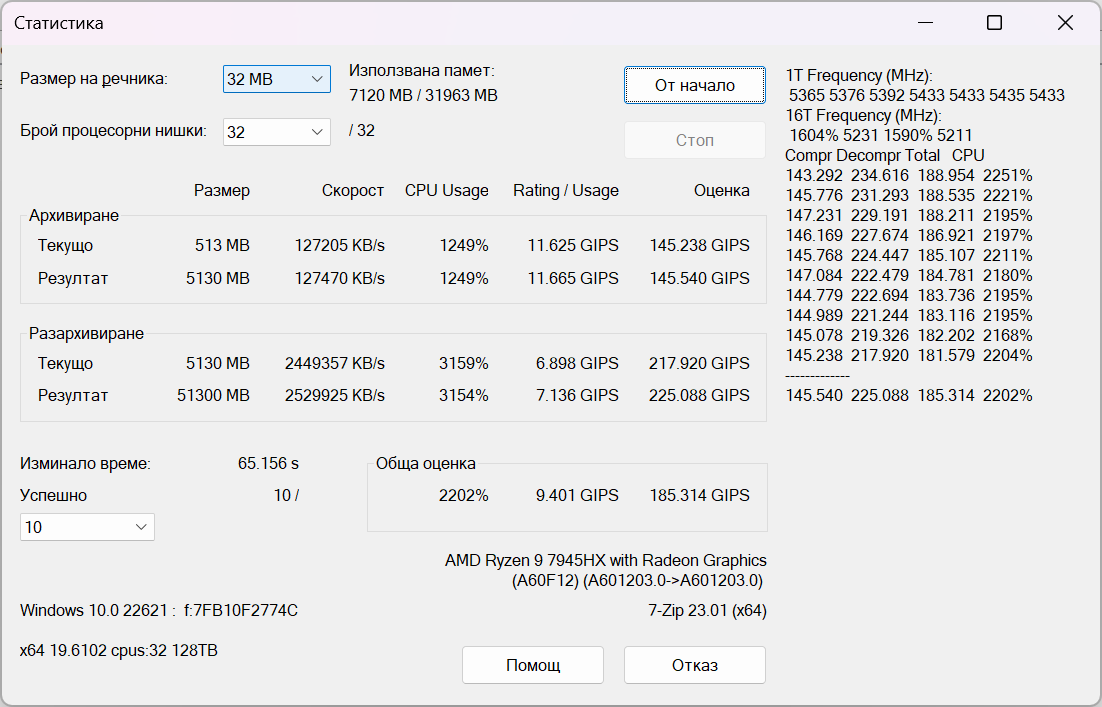Click decompression current speed 2449357 KB/s
This screenshot has width=1102, height=707.
click(335, 363)
